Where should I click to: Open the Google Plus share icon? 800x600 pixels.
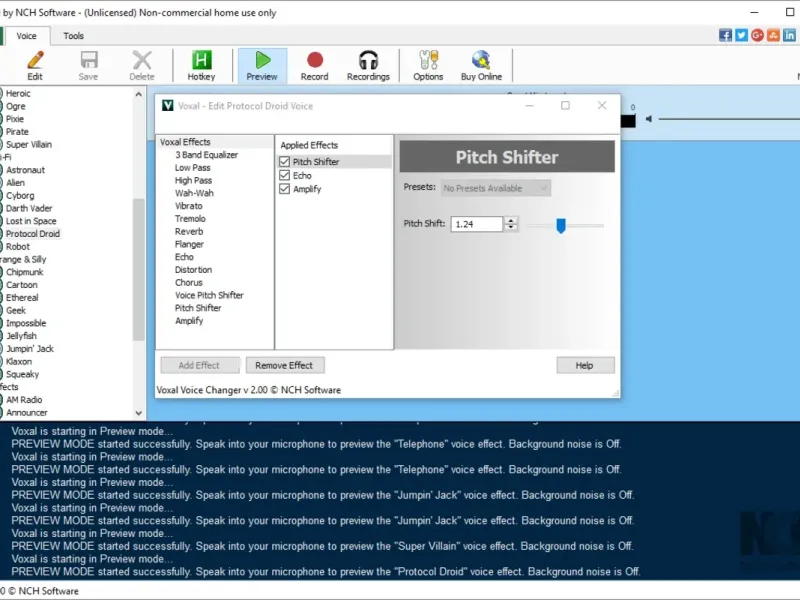(x=757, y=35)
